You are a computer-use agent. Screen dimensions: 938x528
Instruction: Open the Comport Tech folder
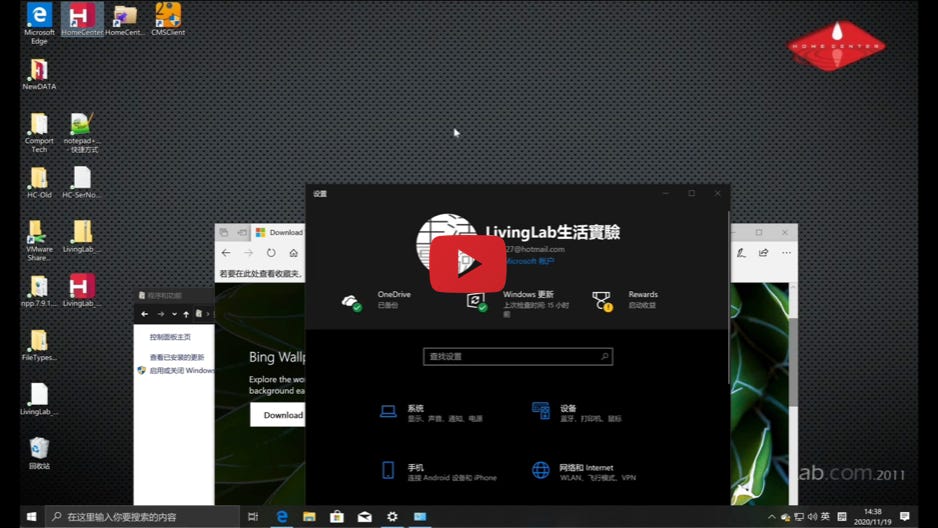[39, 132]
